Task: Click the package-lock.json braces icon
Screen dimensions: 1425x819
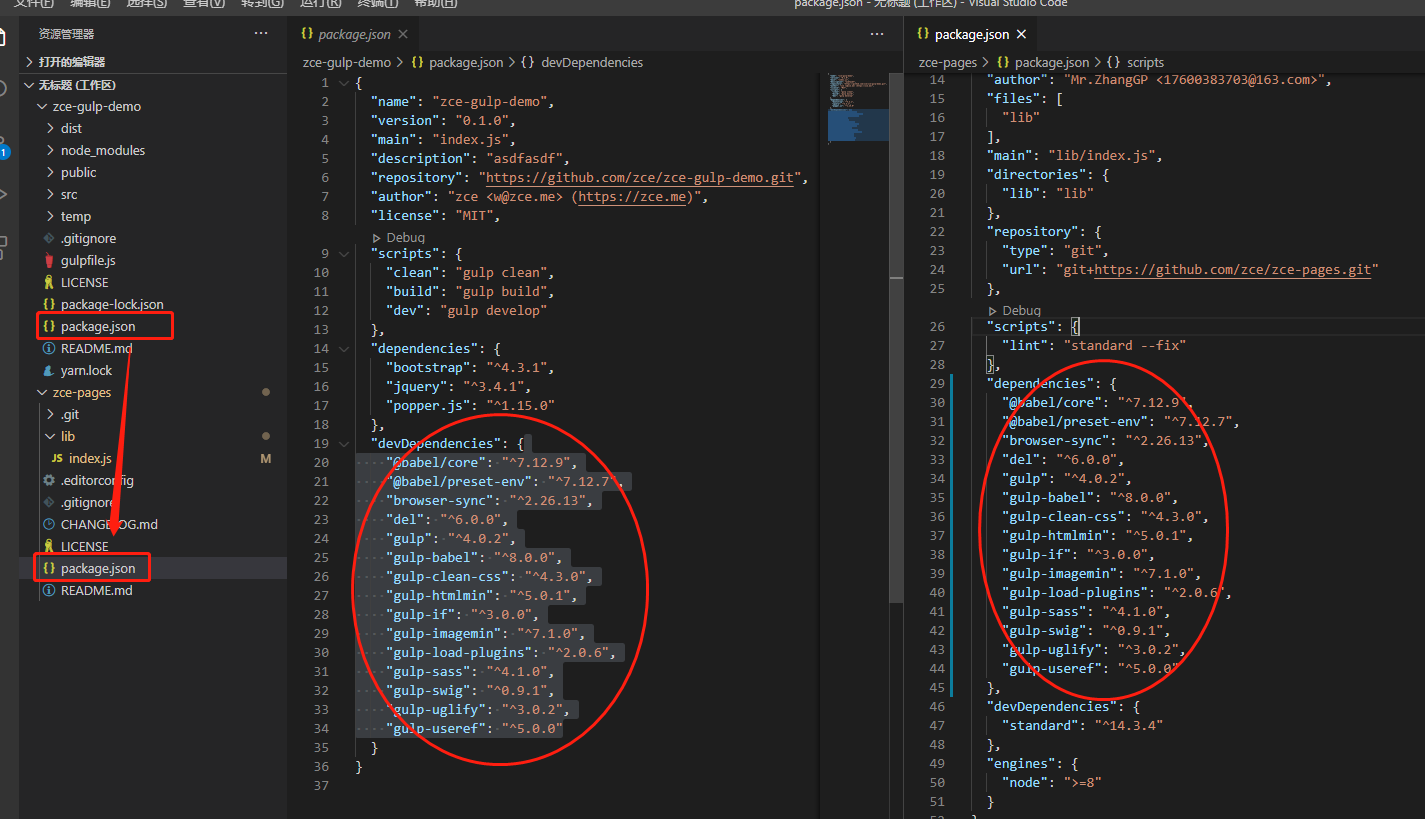Action: (49, 304)
